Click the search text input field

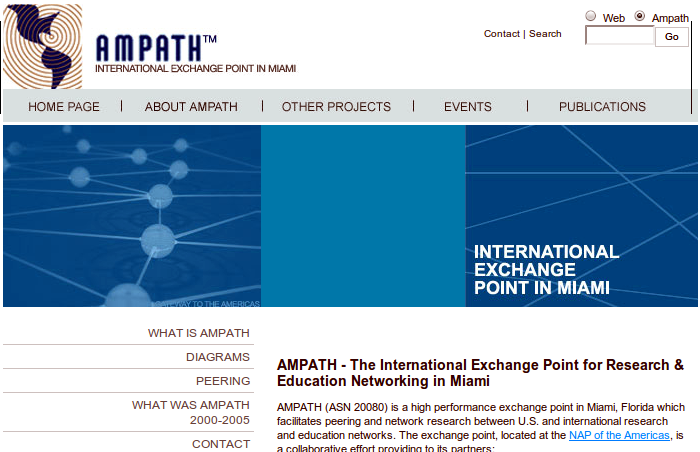tap(620, 35)
